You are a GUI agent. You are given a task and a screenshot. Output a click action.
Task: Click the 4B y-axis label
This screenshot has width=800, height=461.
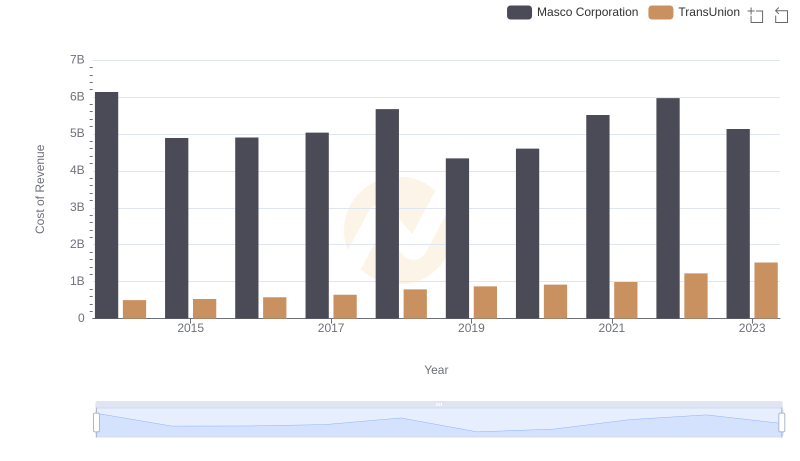point(77,170)
